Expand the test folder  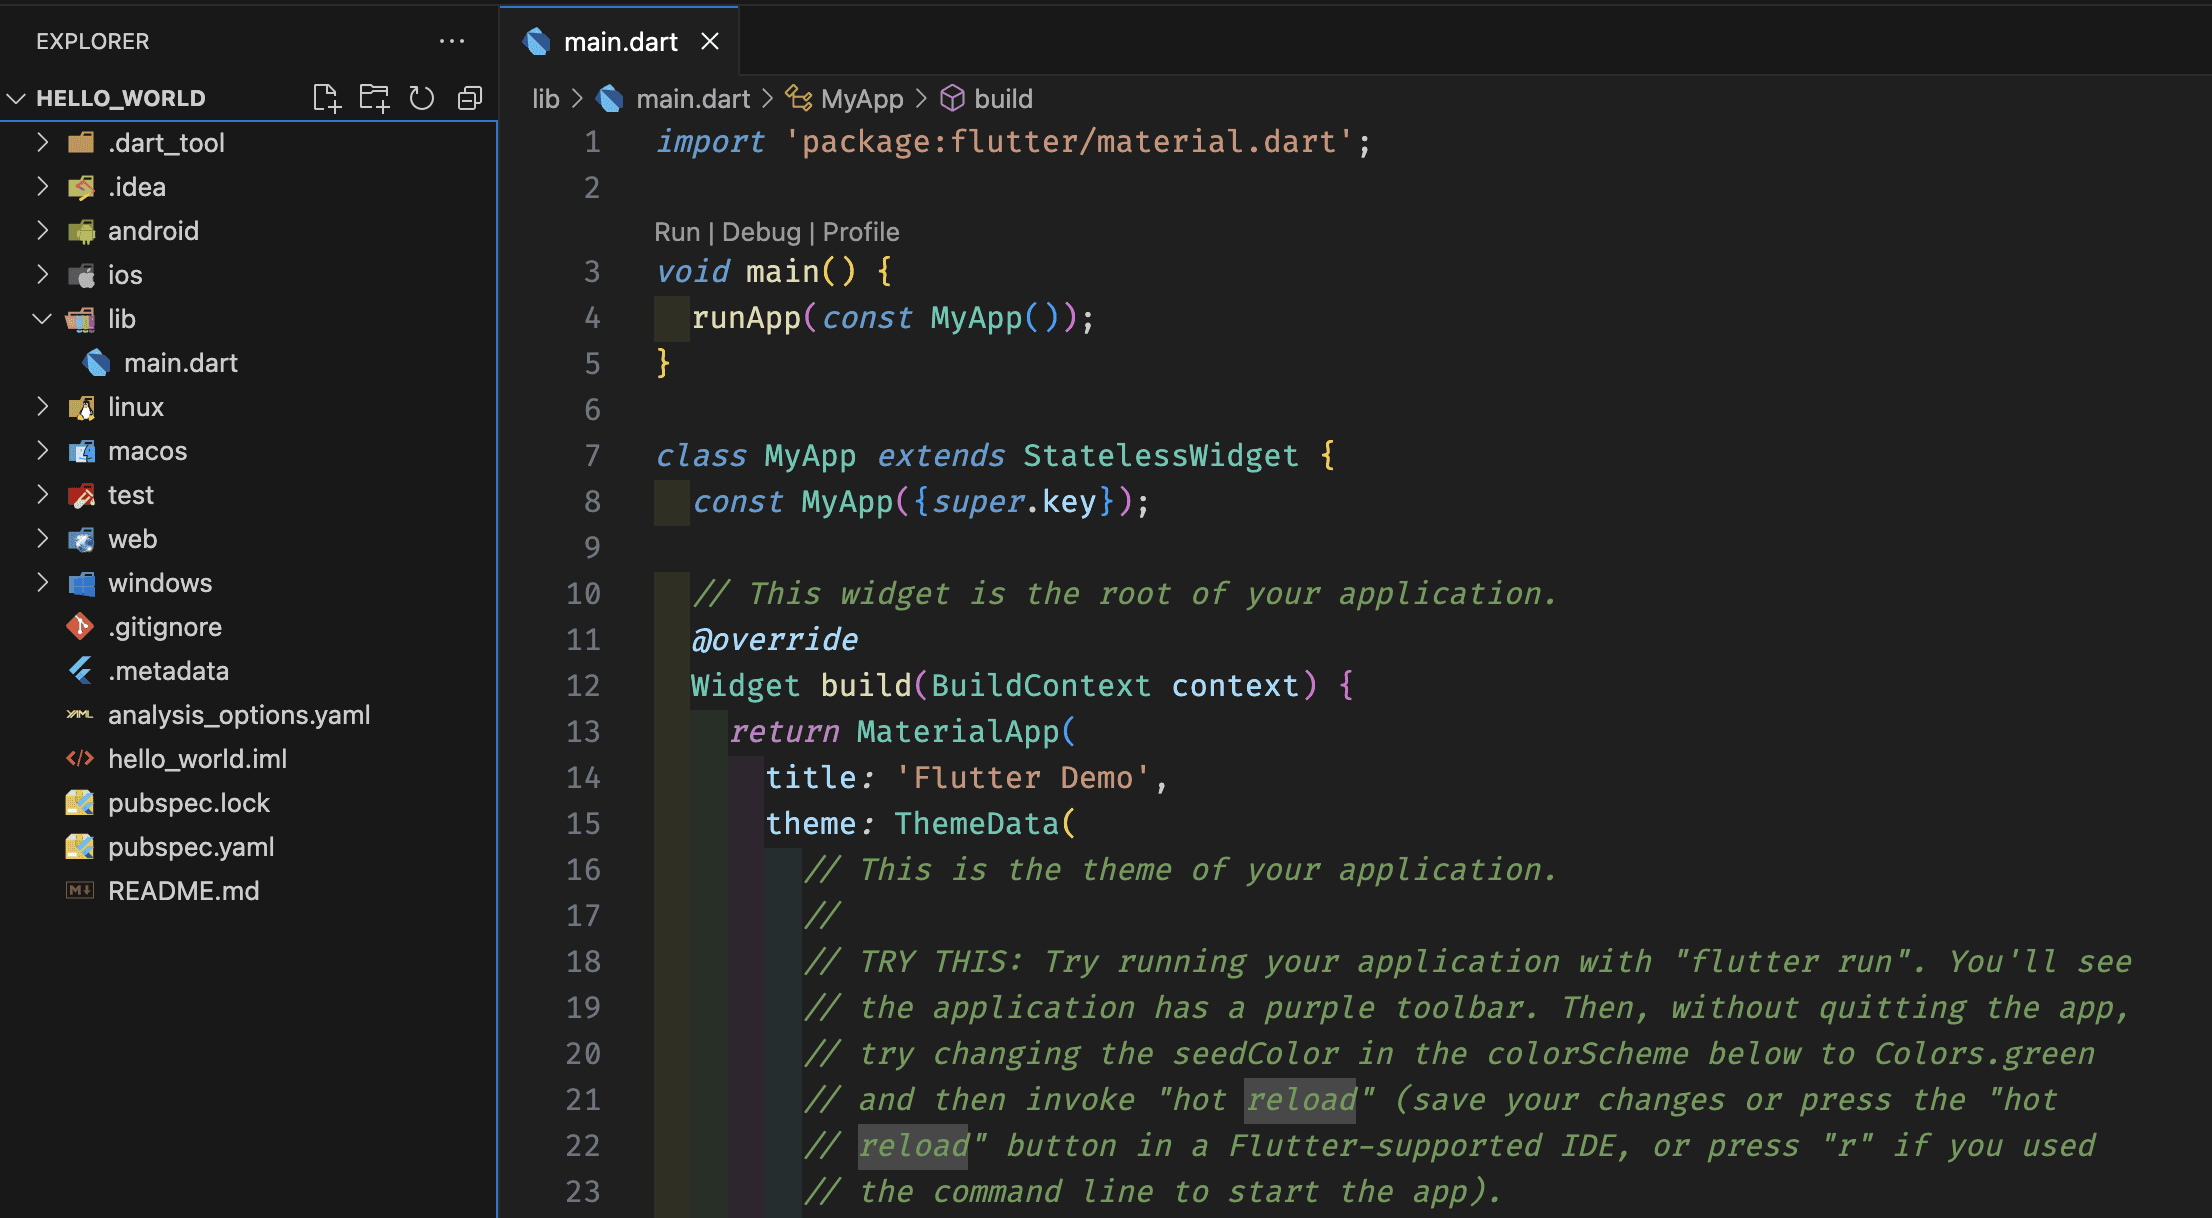coord(42,495)
